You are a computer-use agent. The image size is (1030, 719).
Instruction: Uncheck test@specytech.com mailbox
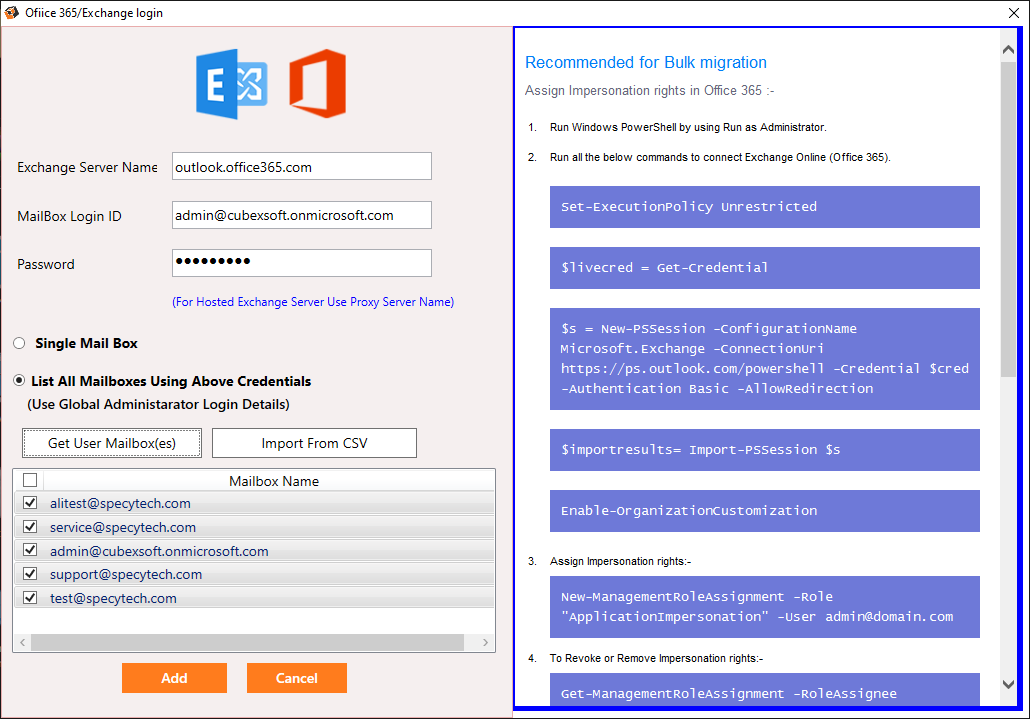30,598
